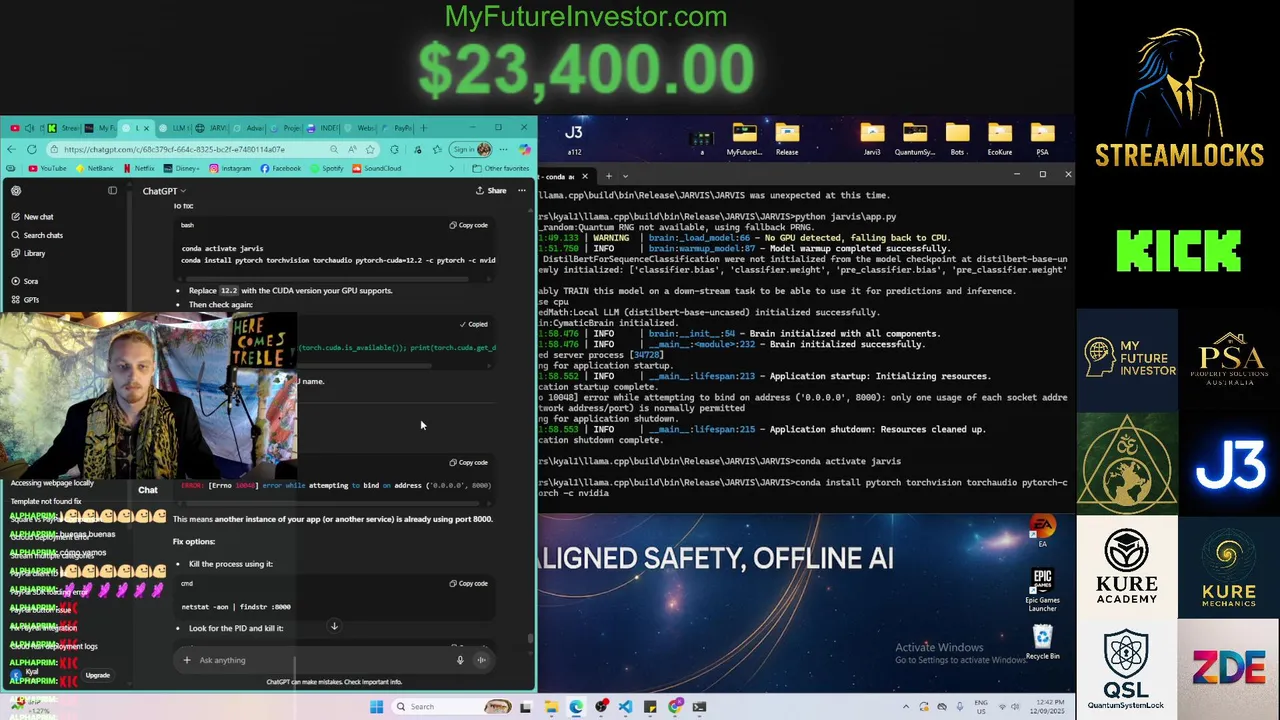This screenshot has height=720, width=1280.
Task: Open Netflix bookmark in favorites bar
Action: tap(138, 168)
